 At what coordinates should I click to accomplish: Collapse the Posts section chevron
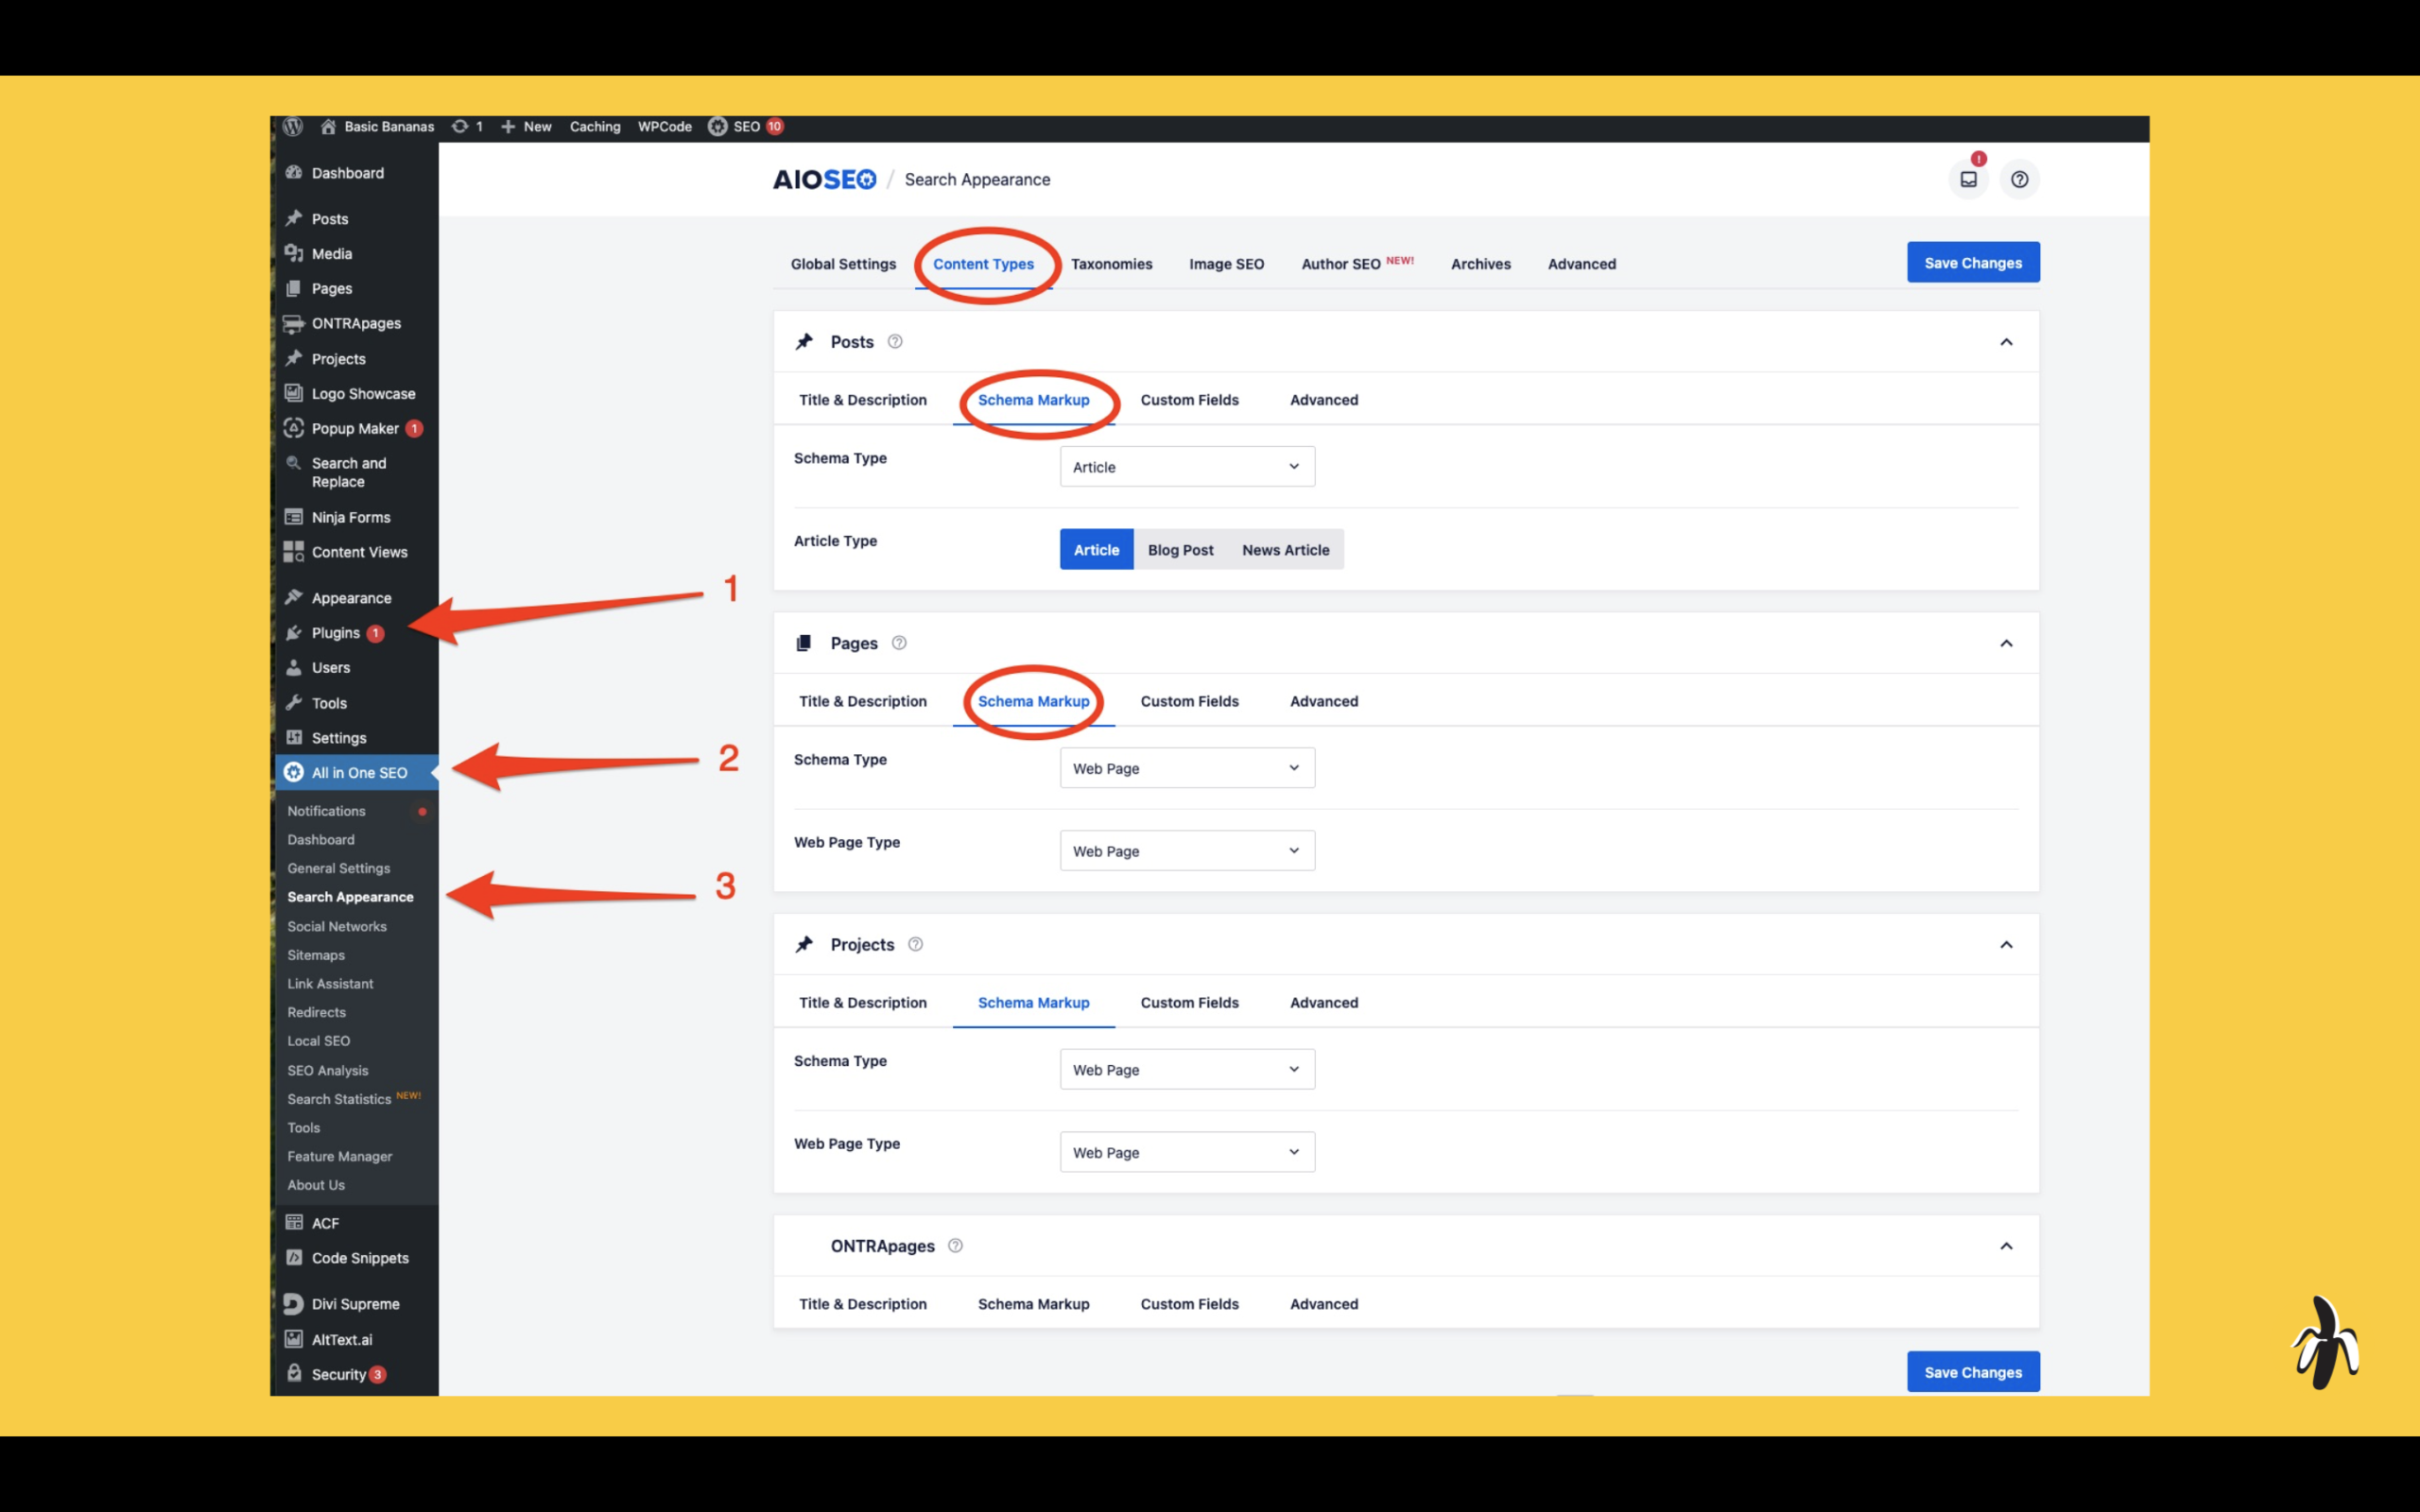tap(2006, 342)
